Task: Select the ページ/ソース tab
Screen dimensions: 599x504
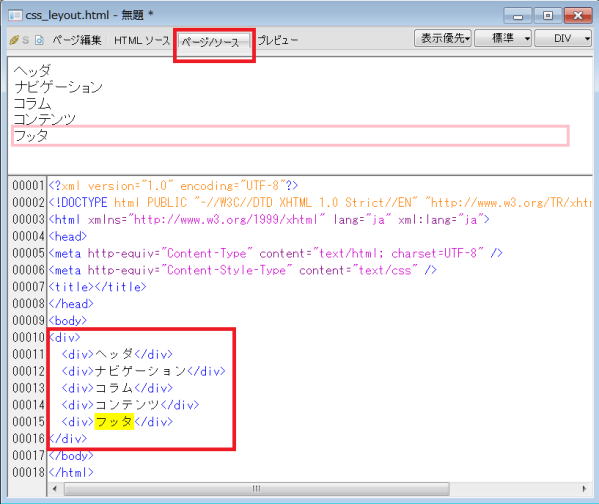Action: click(x=210, y=42)
